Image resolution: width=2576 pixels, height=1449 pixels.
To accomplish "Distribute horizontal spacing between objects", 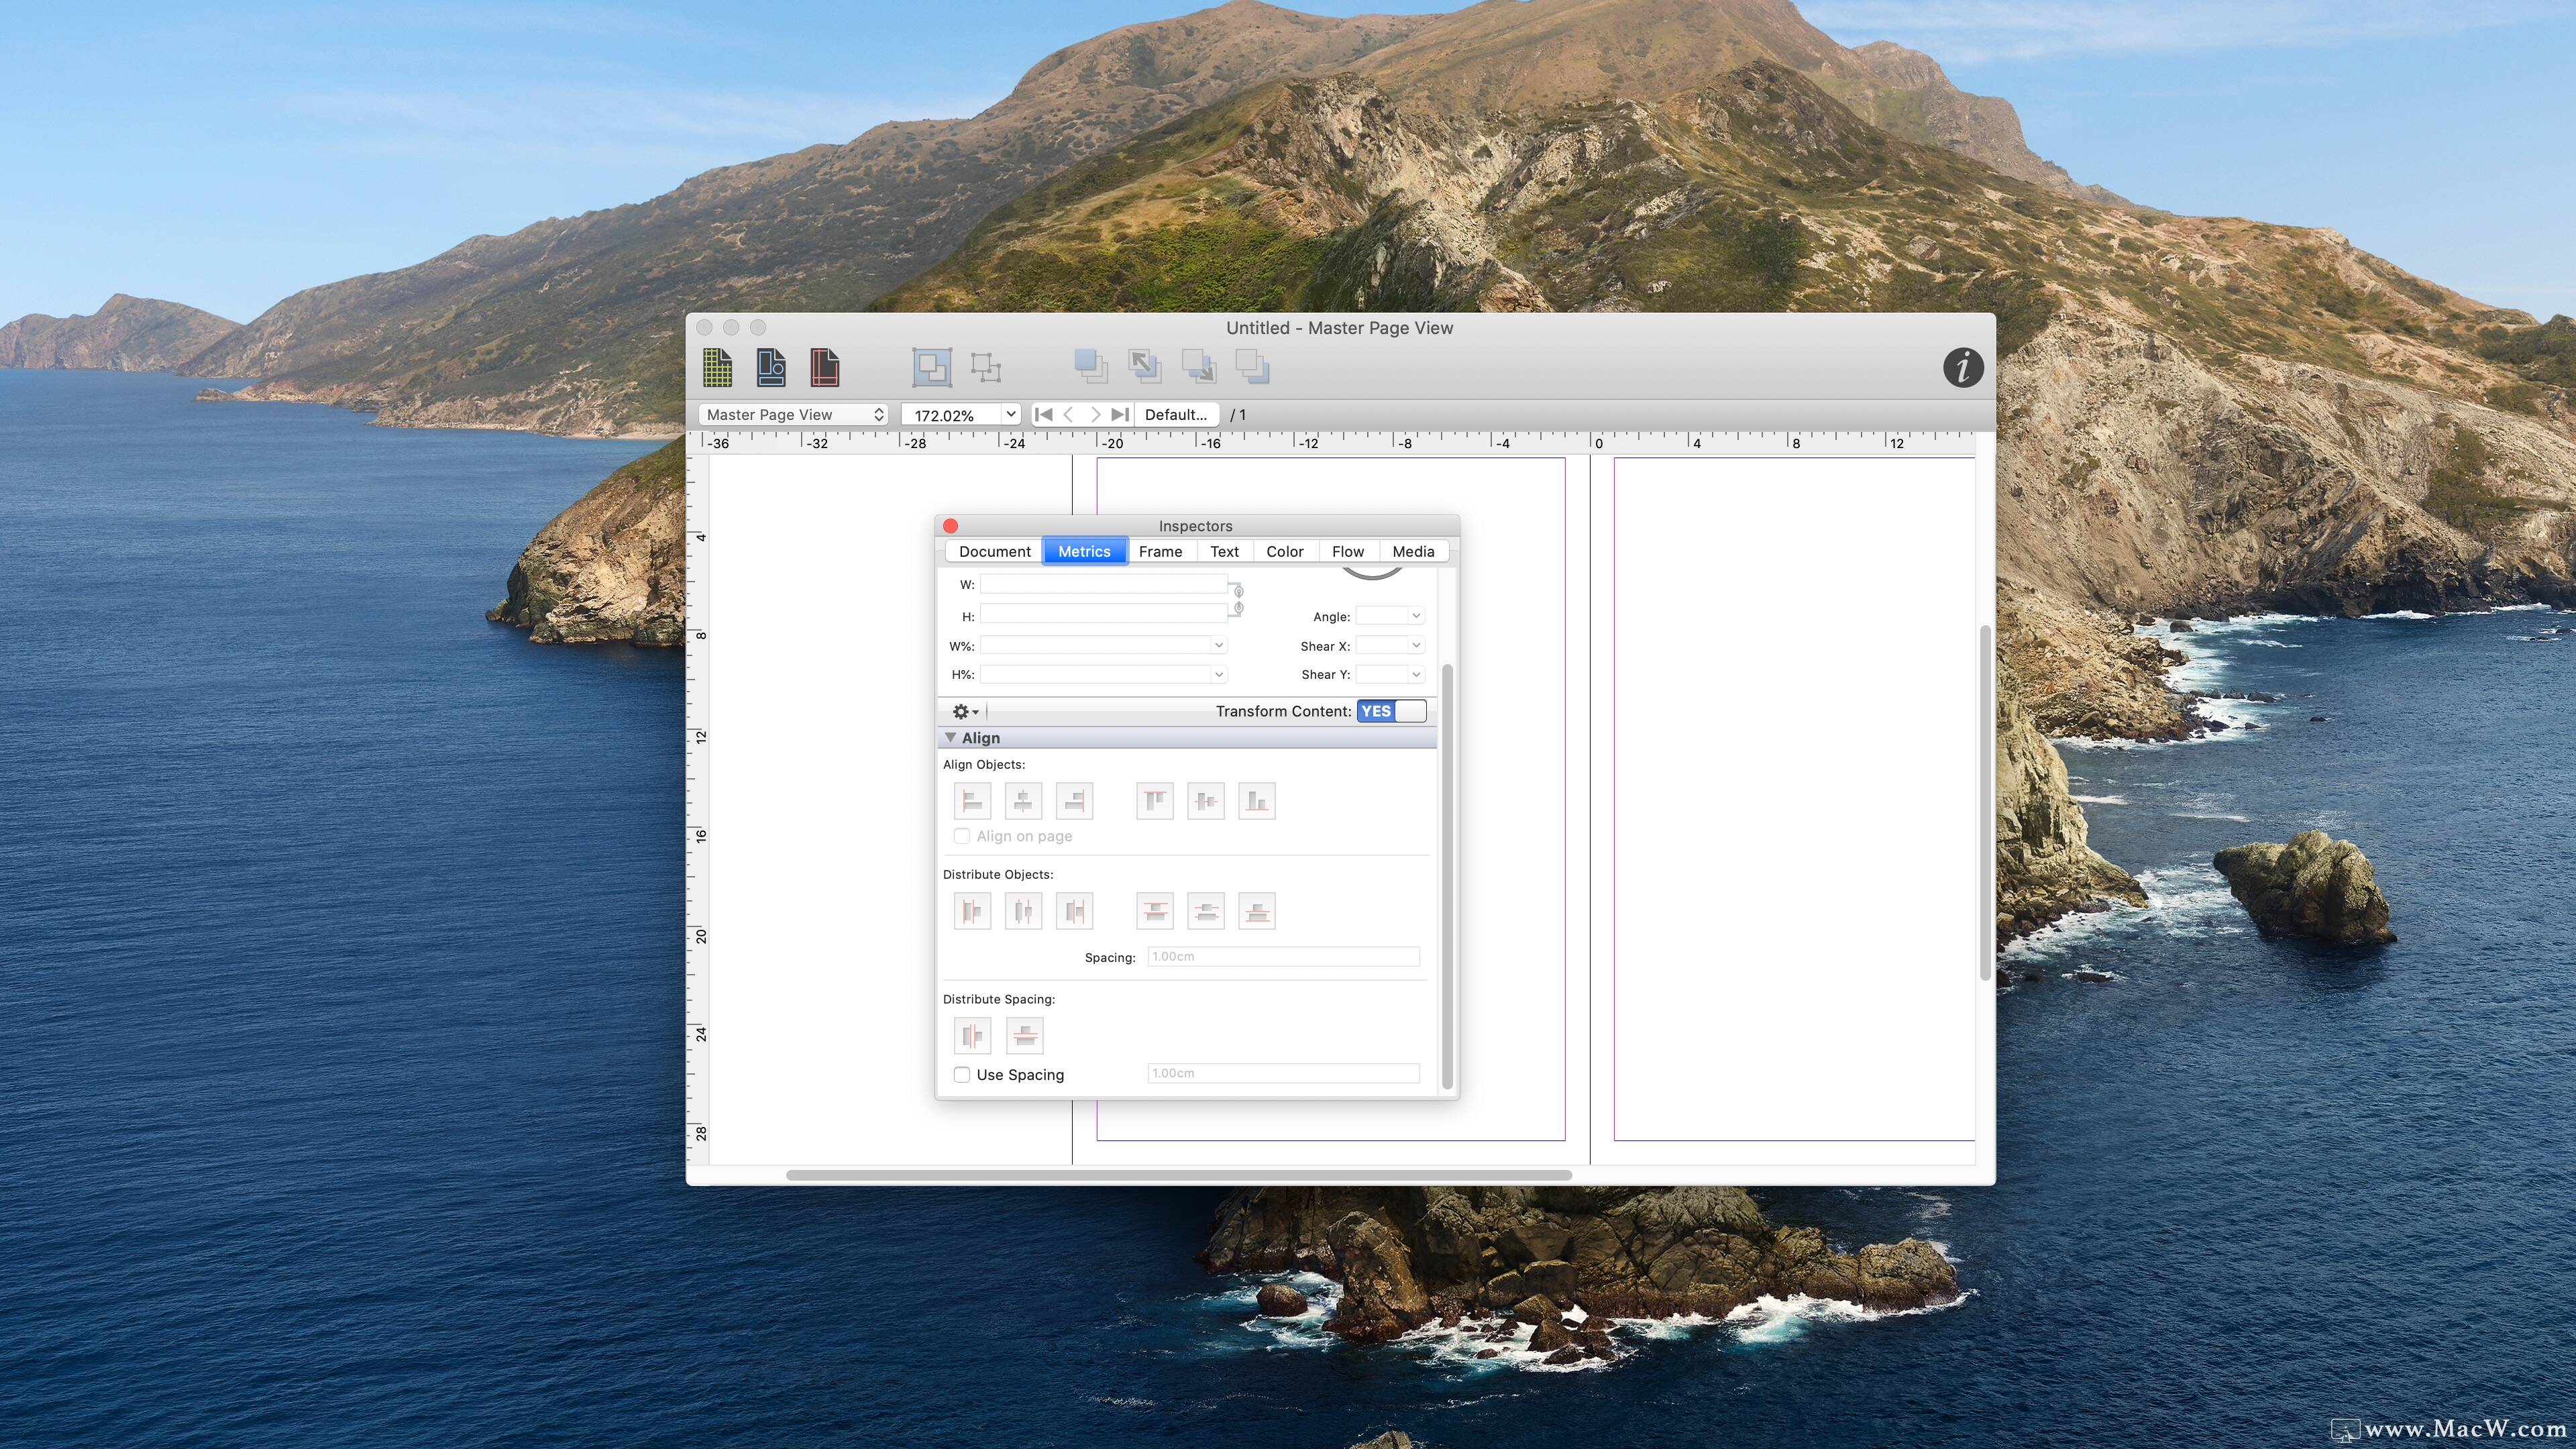I will [972, 1036].
